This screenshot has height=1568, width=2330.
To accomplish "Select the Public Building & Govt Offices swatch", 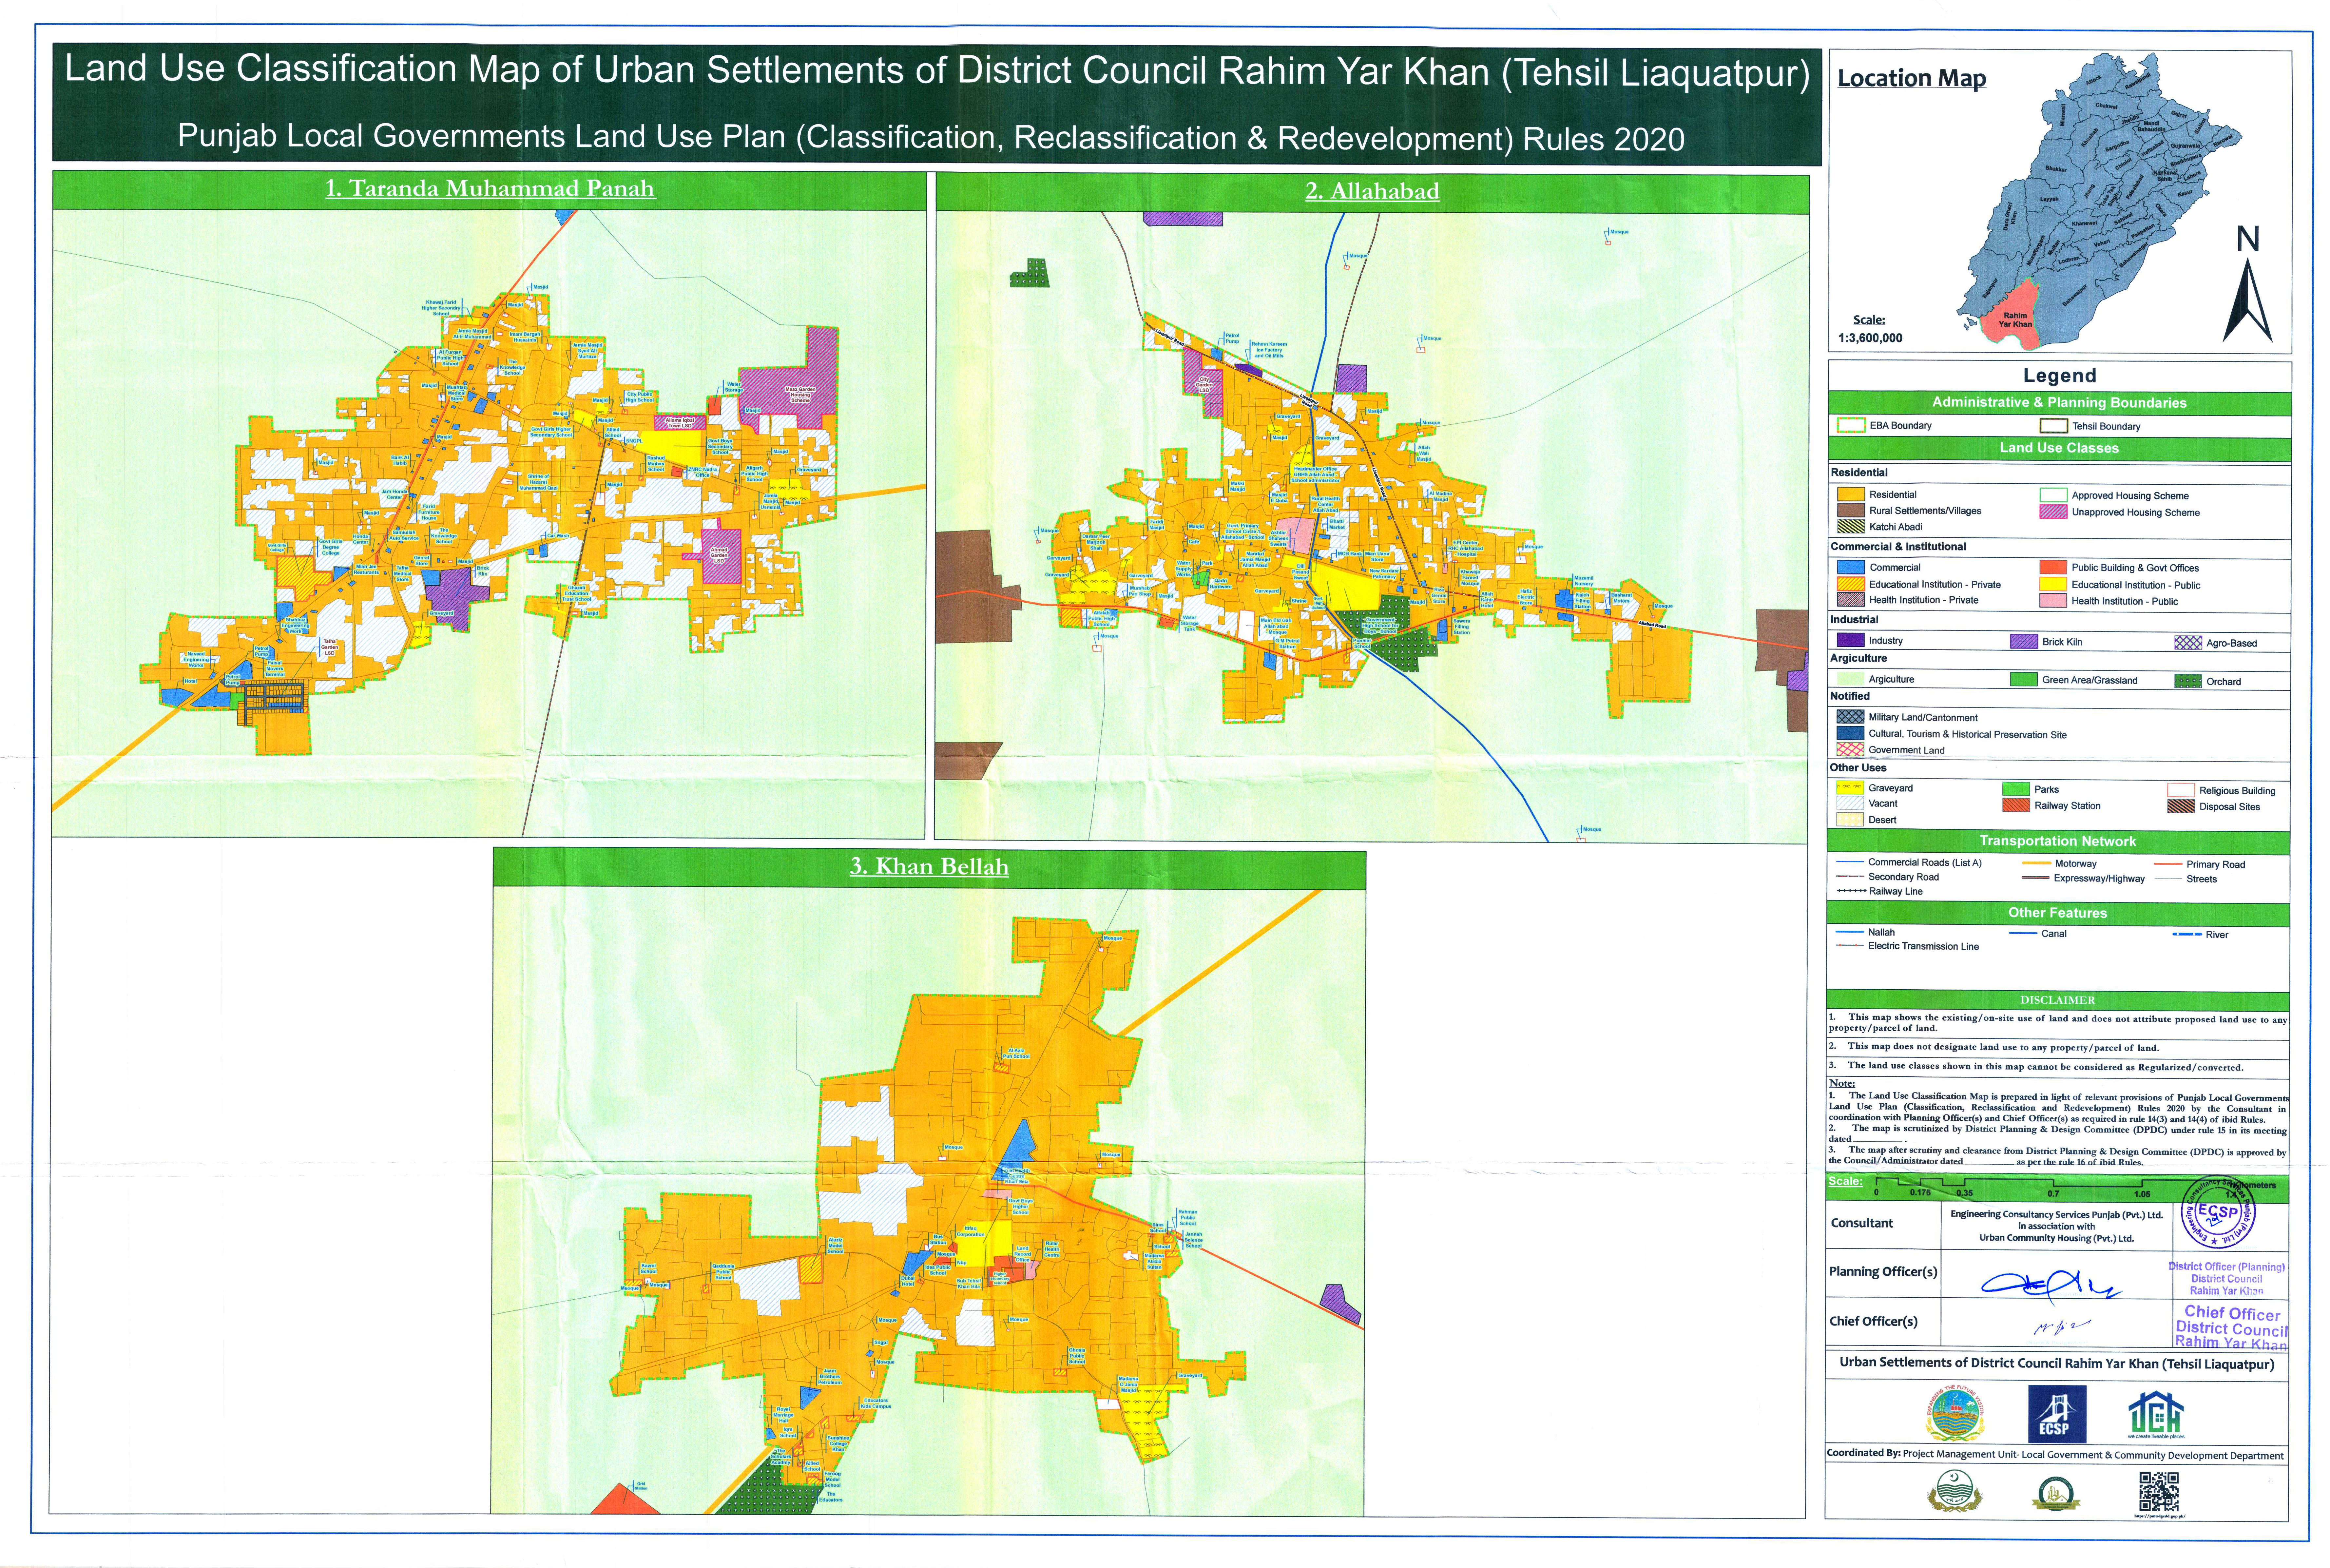I will pyautogui.click(x=2053, y=567).
